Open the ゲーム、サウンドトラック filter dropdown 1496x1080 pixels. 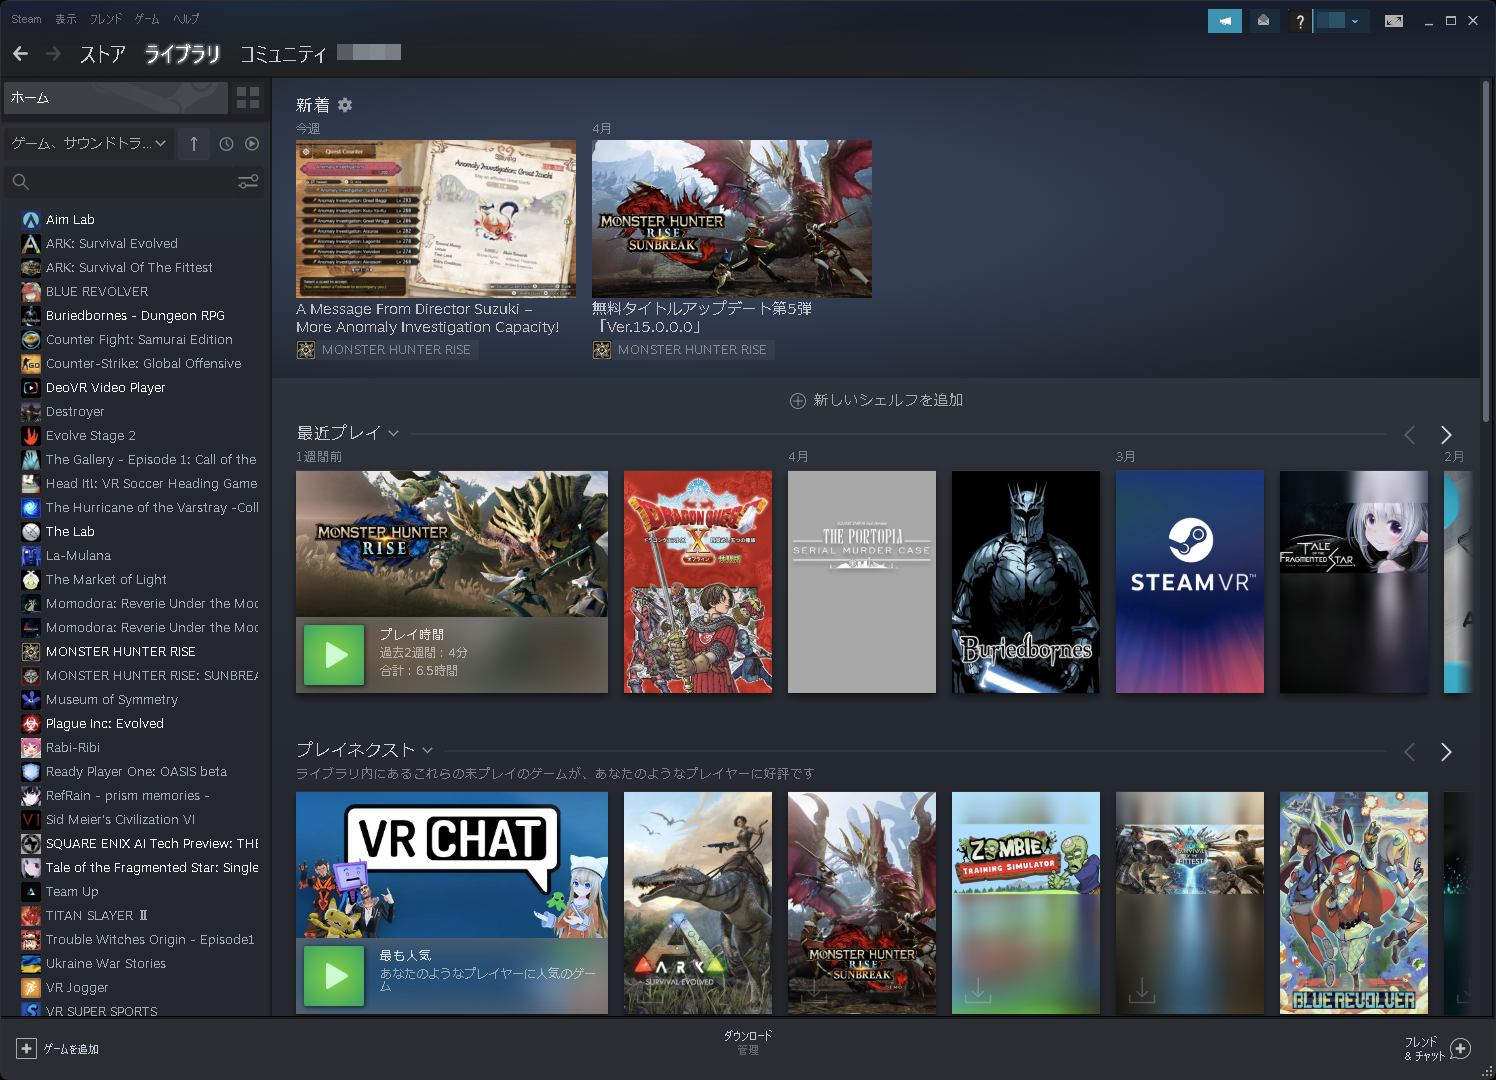click(88, 144)
